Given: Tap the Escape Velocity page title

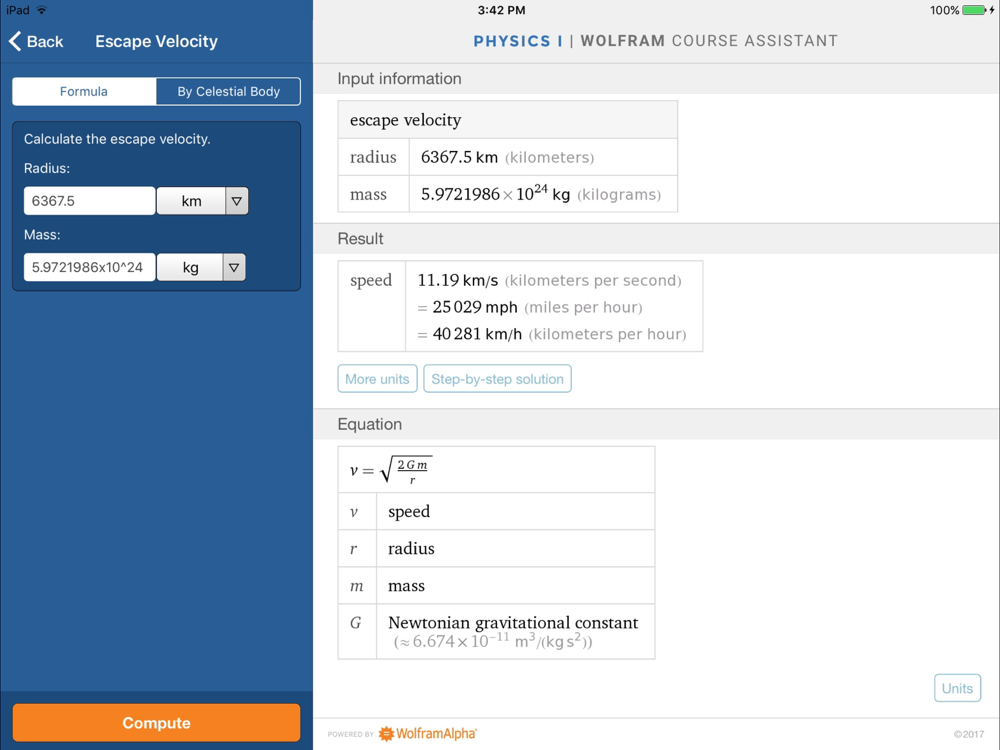Looking at the screenshot, I should (156, 41).
